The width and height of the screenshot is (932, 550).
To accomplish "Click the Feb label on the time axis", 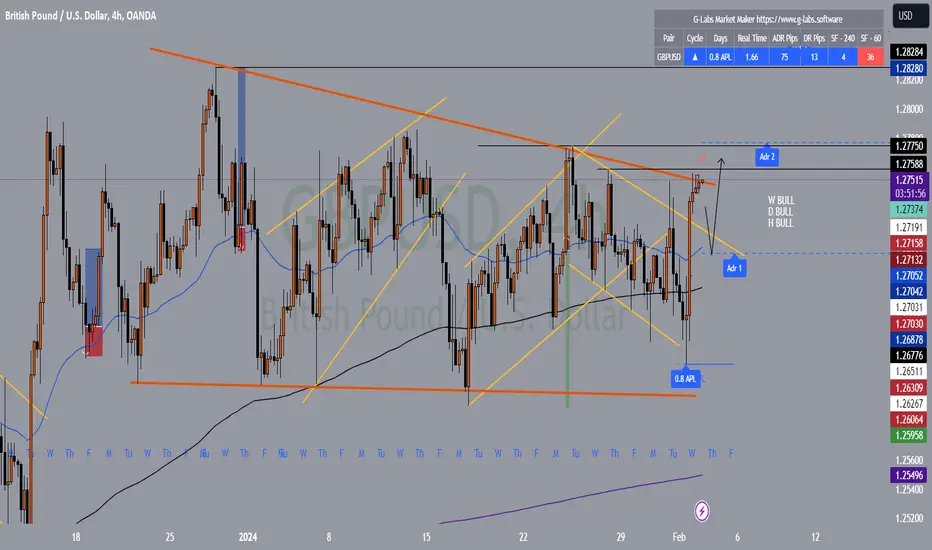I will point(679,537).
